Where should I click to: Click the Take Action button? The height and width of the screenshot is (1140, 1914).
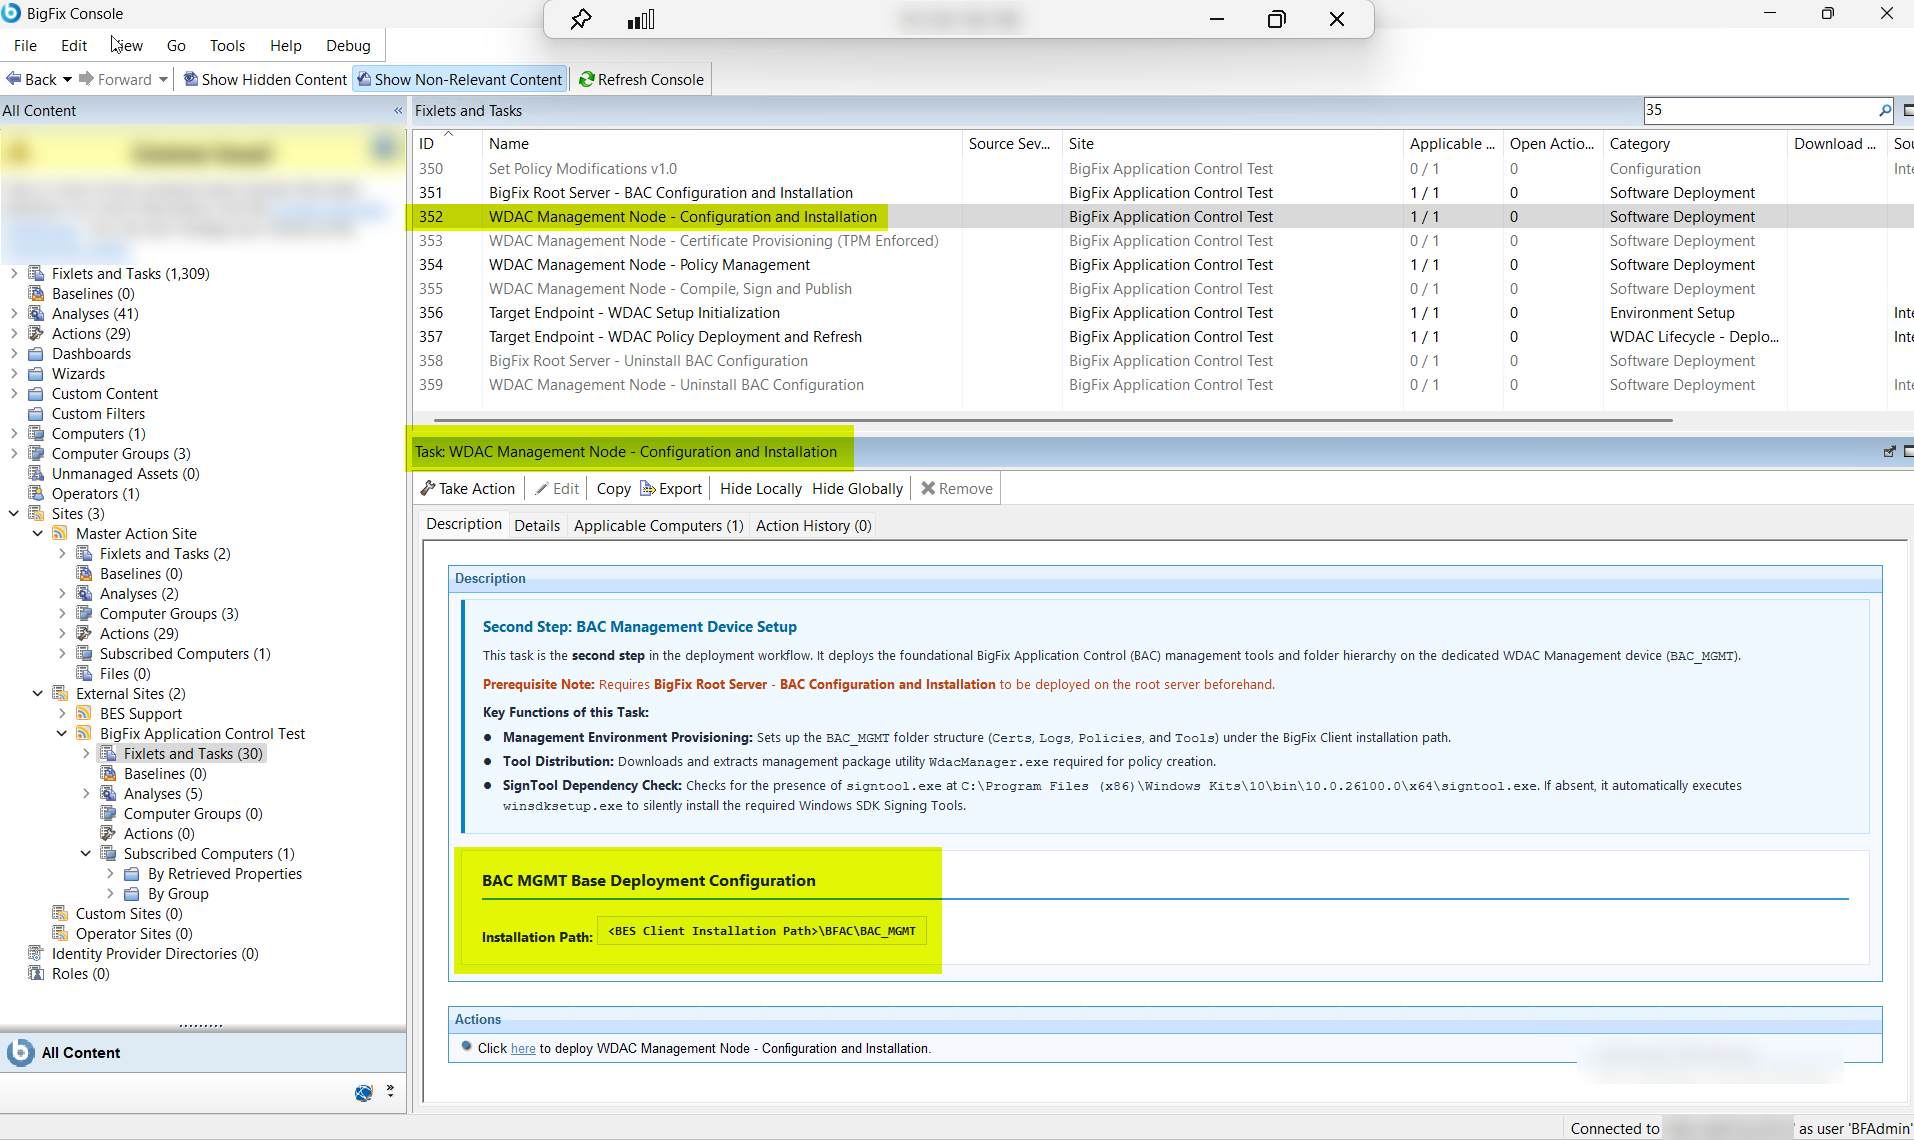pos(468,488)
